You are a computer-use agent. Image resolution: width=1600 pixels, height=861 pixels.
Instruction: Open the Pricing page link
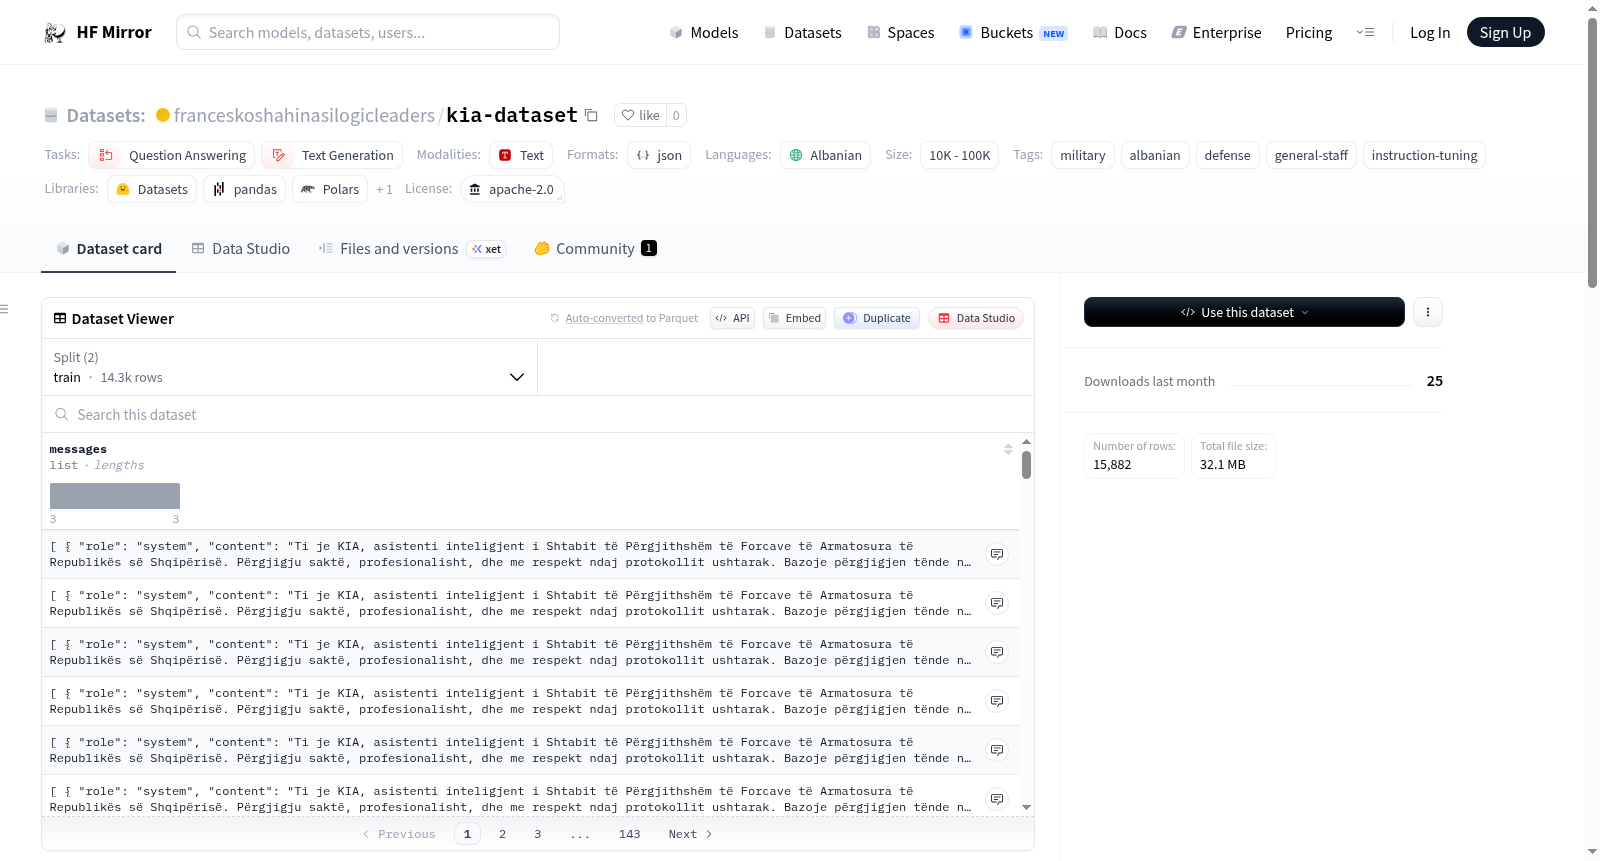(x=1309, y=33)
